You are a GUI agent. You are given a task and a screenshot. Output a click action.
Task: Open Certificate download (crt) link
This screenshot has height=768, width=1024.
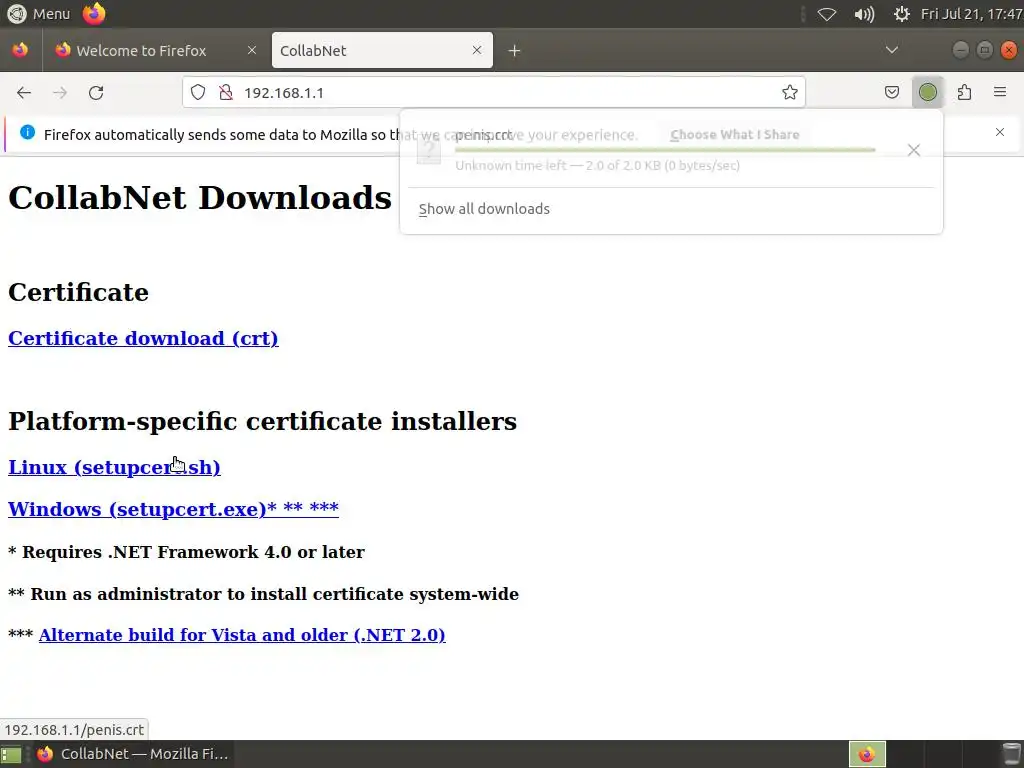click(x=143, y=338)
